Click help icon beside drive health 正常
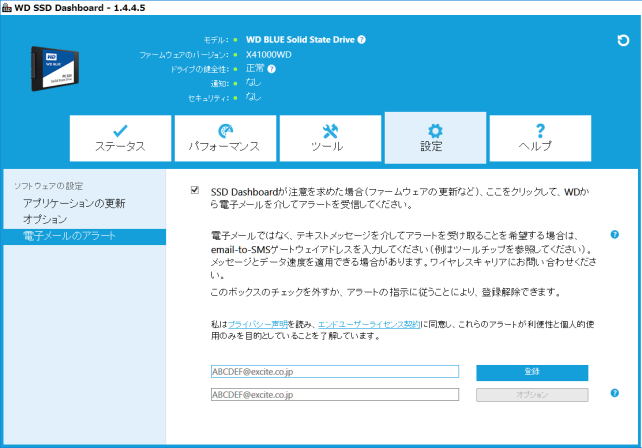This screenshot has height=448, width=642. point(271,69)
